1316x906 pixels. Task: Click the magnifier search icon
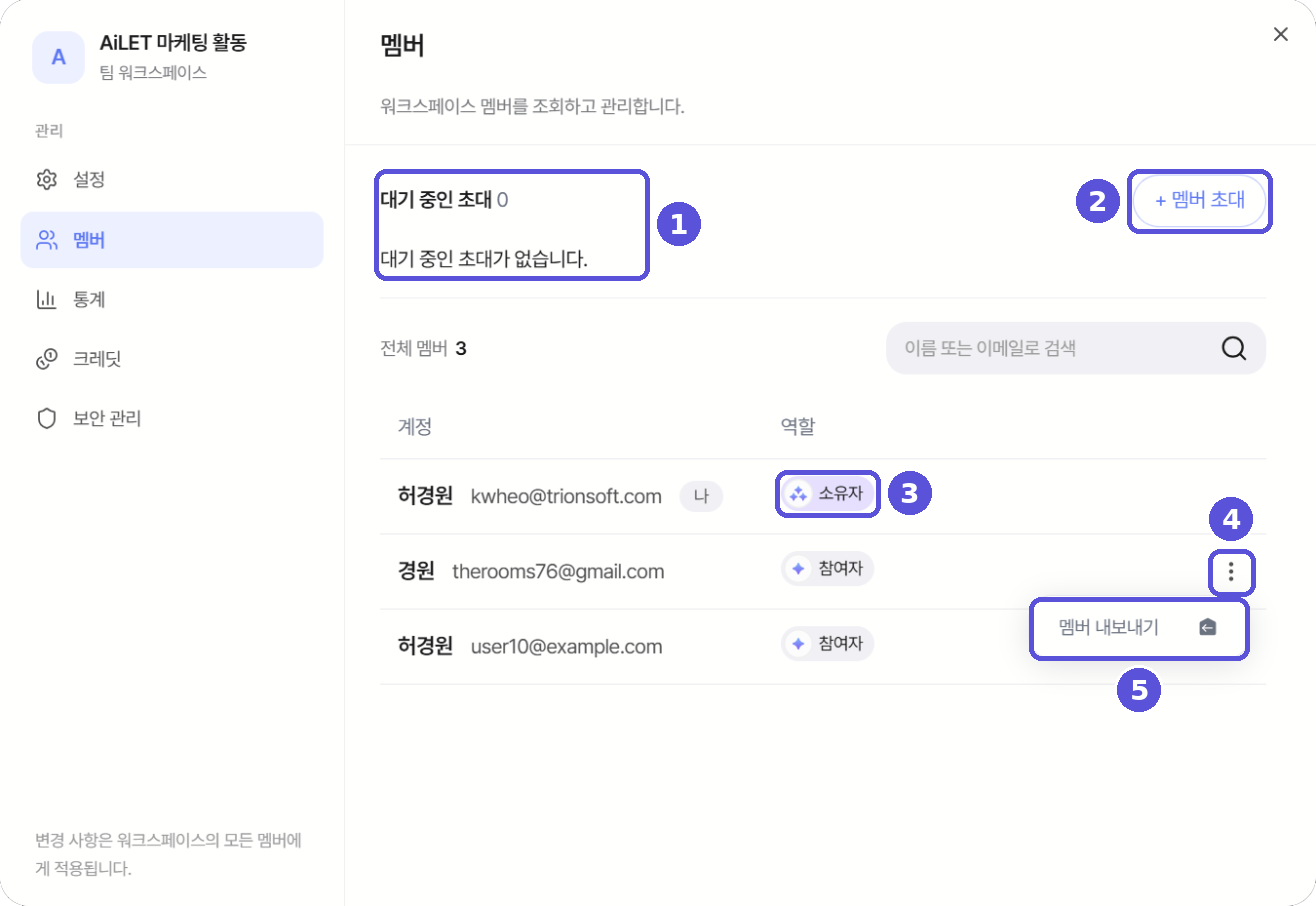(x=1234, y=348)
